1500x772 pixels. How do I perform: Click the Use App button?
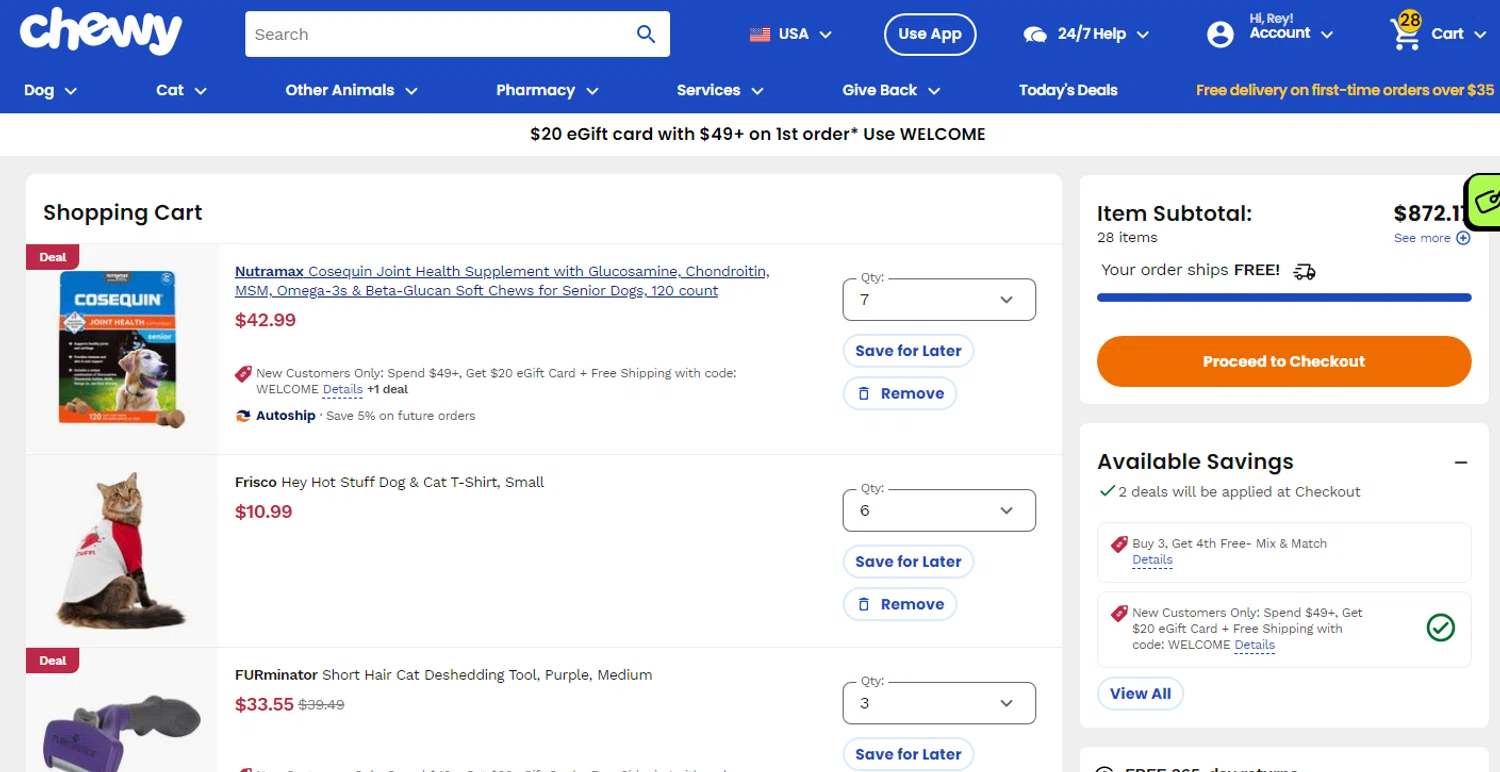(x=930, y=34)
